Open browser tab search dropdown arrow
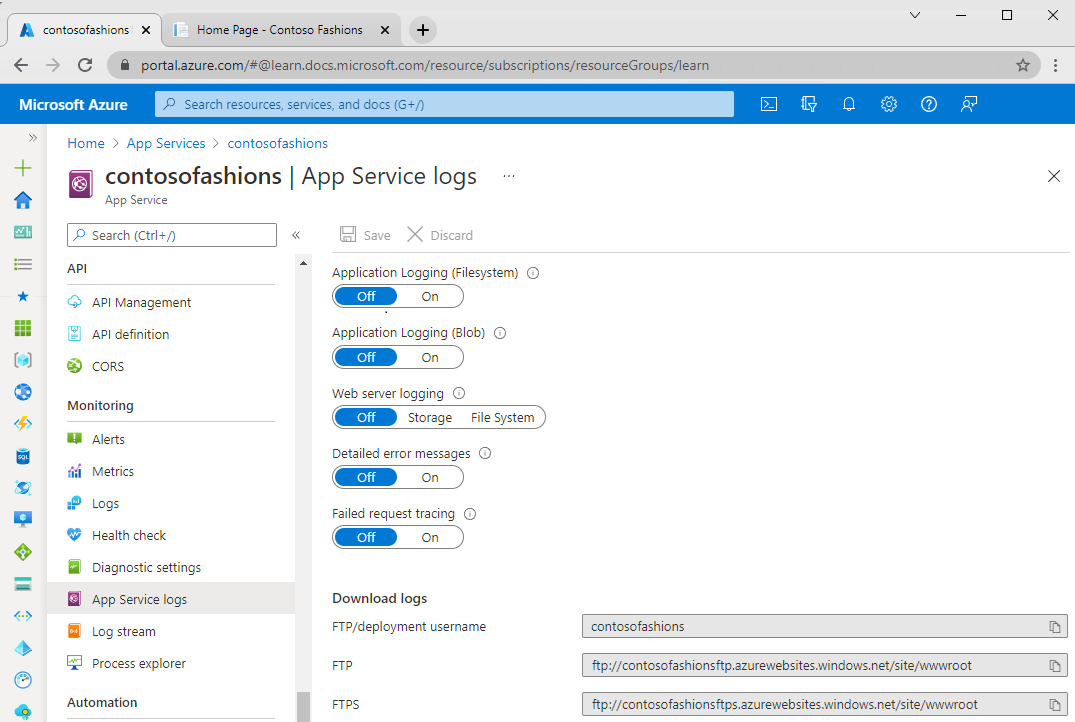The image size is (1075, 722). click(915, 15)
